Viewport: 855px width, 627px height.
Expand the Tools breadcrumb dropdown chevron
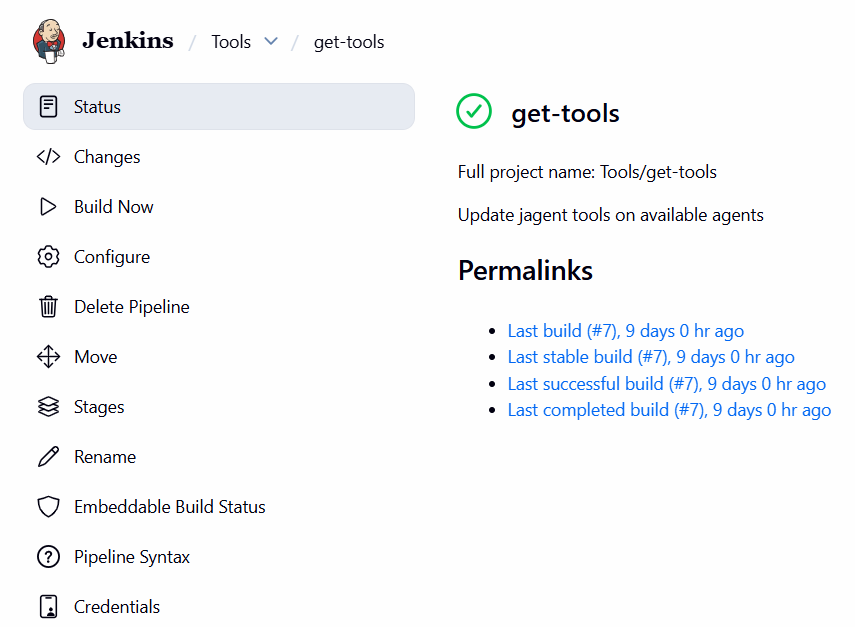point(270,42)
